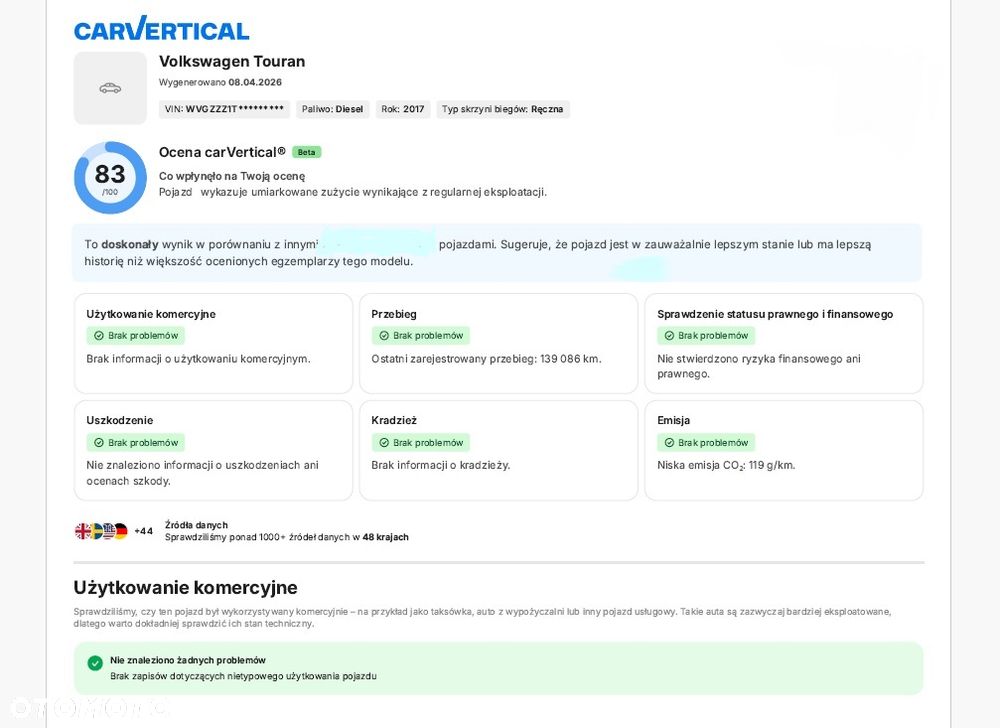Click the 'Paliwo: Diesel' tag

pyautogui.click(x=332, y=109)
